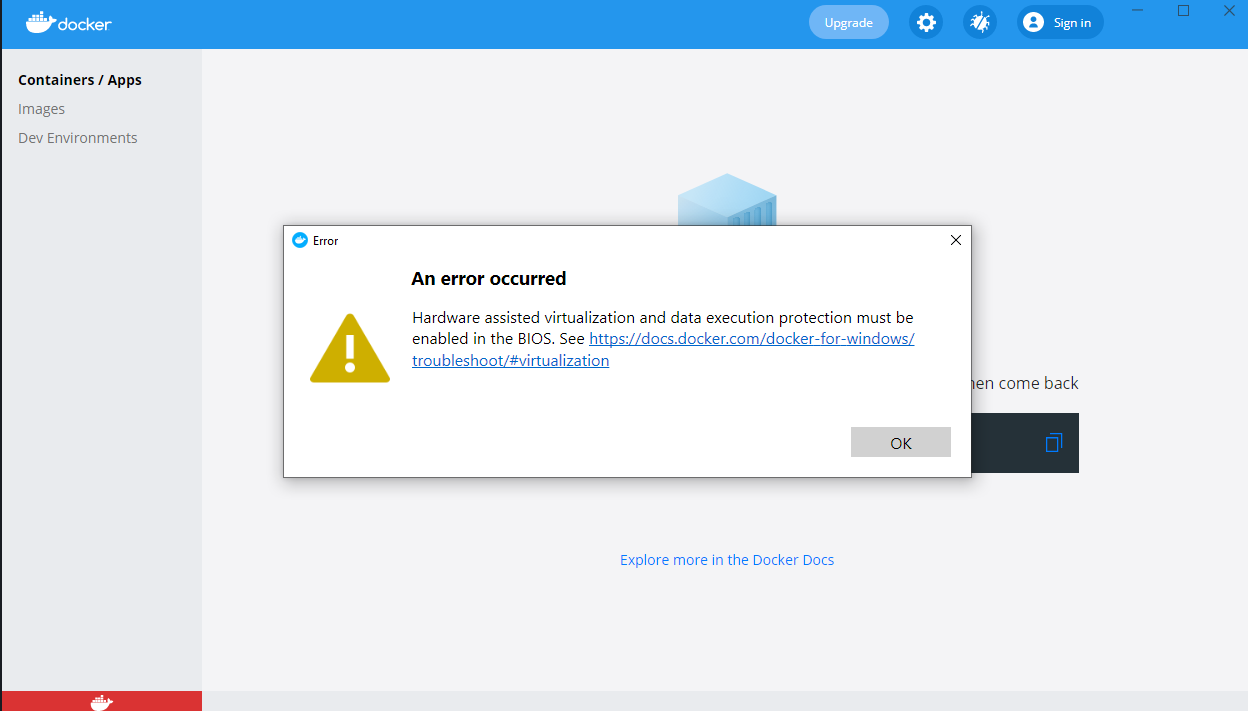This screenshot has height=711, width=1248.
Task: Click OK in the error dialog
Action: tap(901, 442)
